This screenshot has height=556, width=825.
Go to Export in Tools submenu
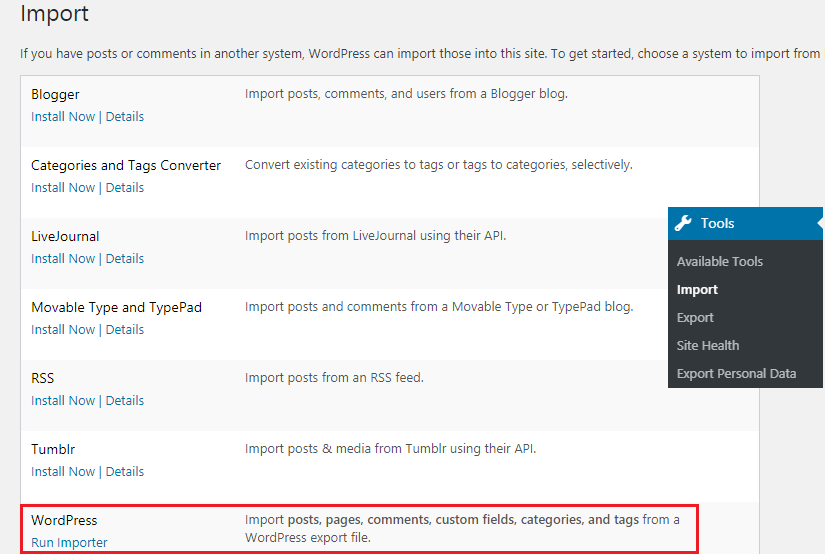coord(695,318)
